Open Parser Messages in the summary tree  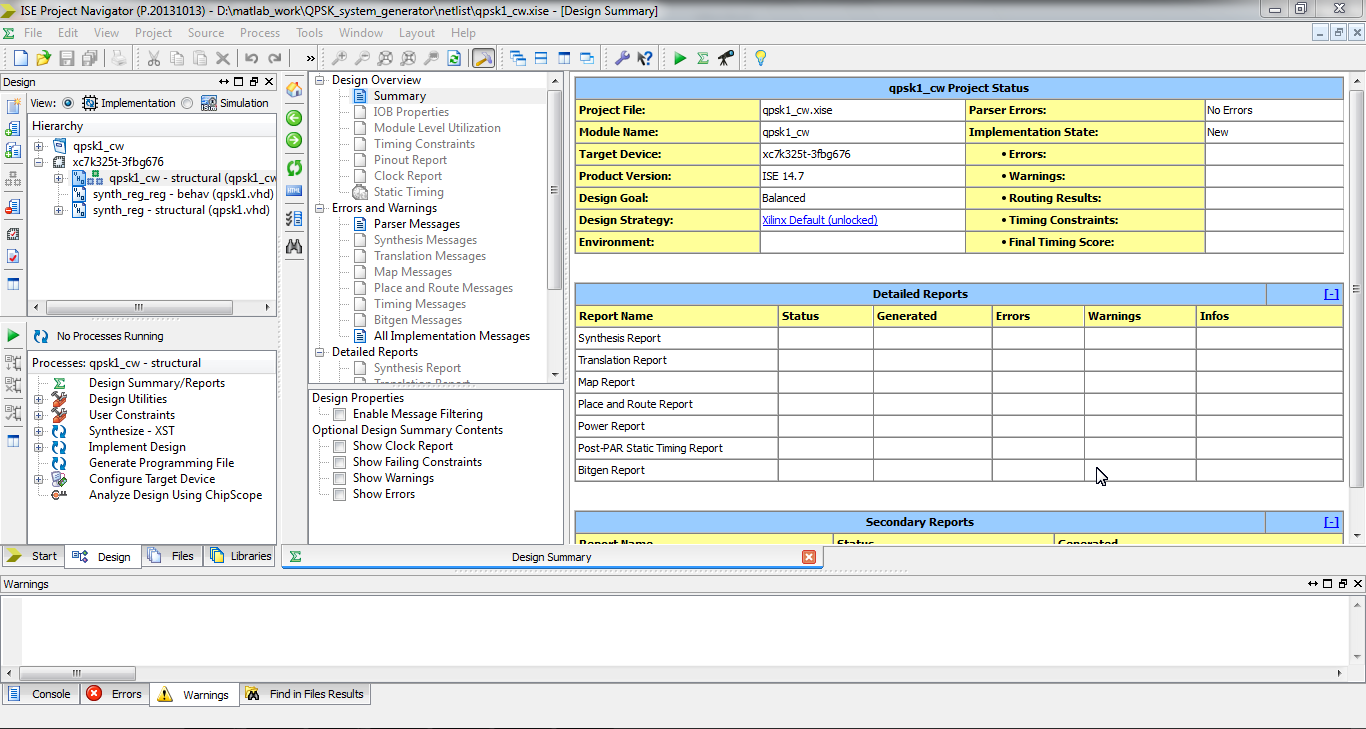(417, 224)
